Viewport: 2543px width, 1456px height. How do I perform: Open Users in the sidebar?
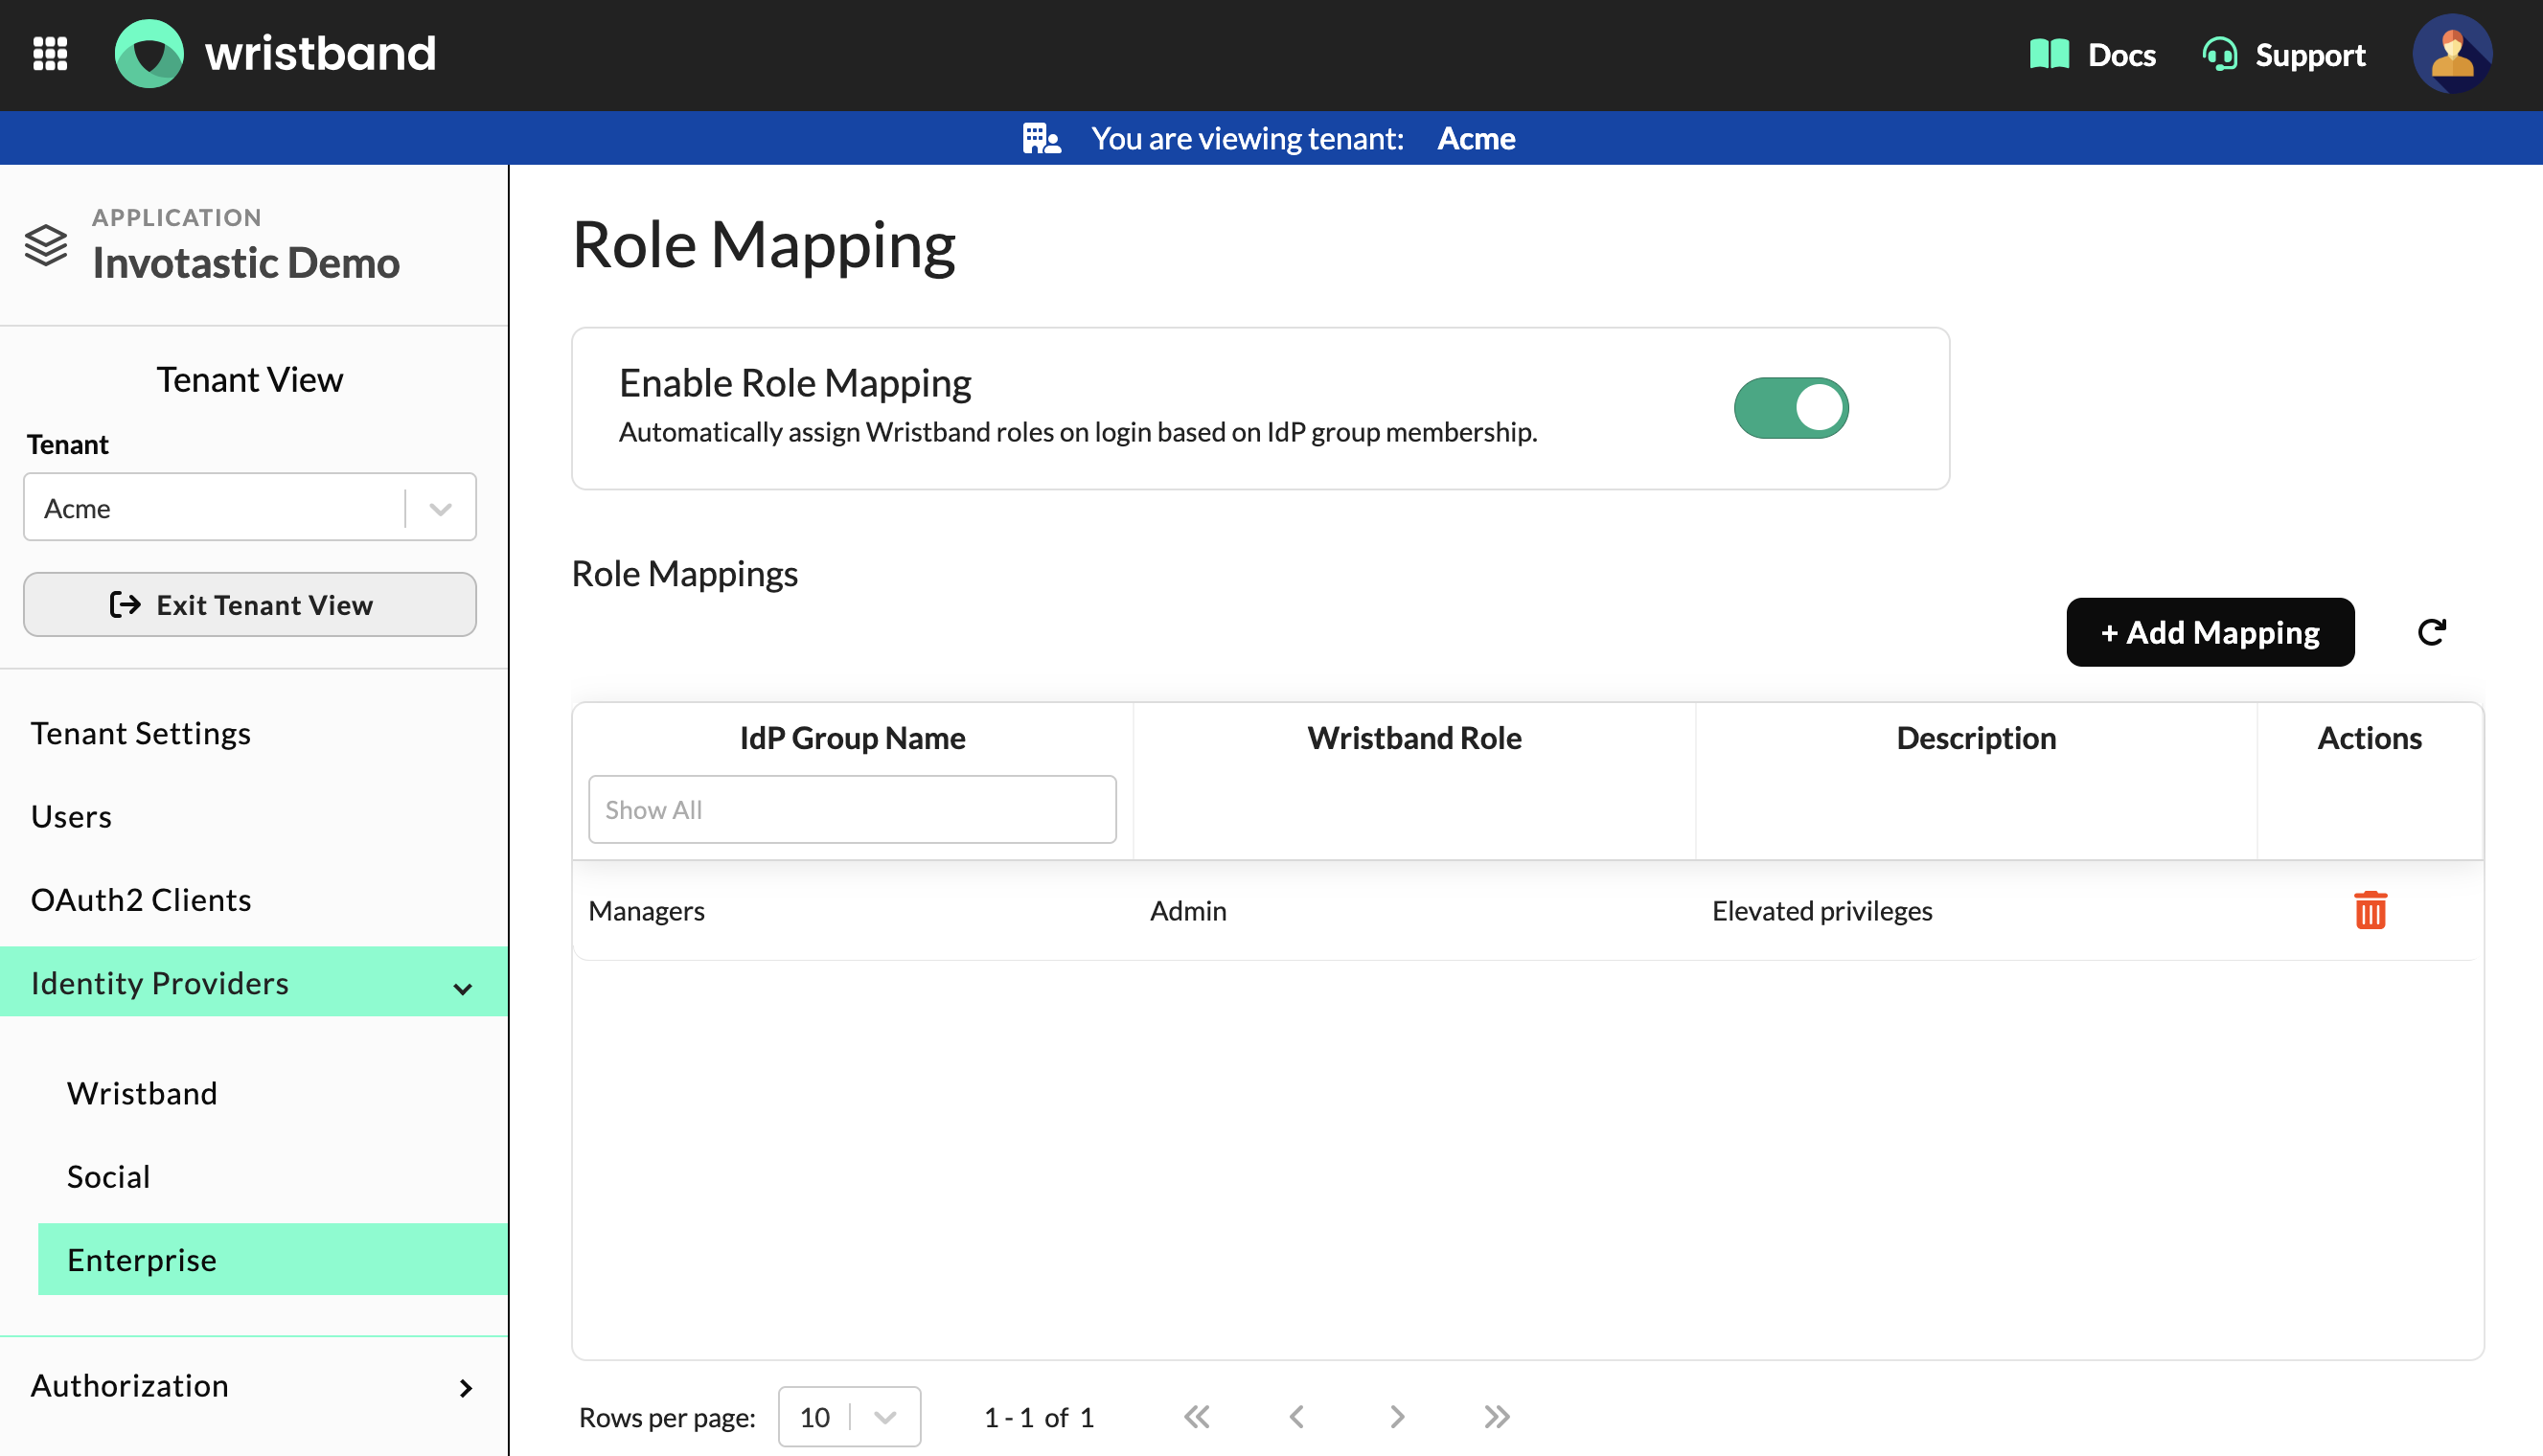(71, 816)
